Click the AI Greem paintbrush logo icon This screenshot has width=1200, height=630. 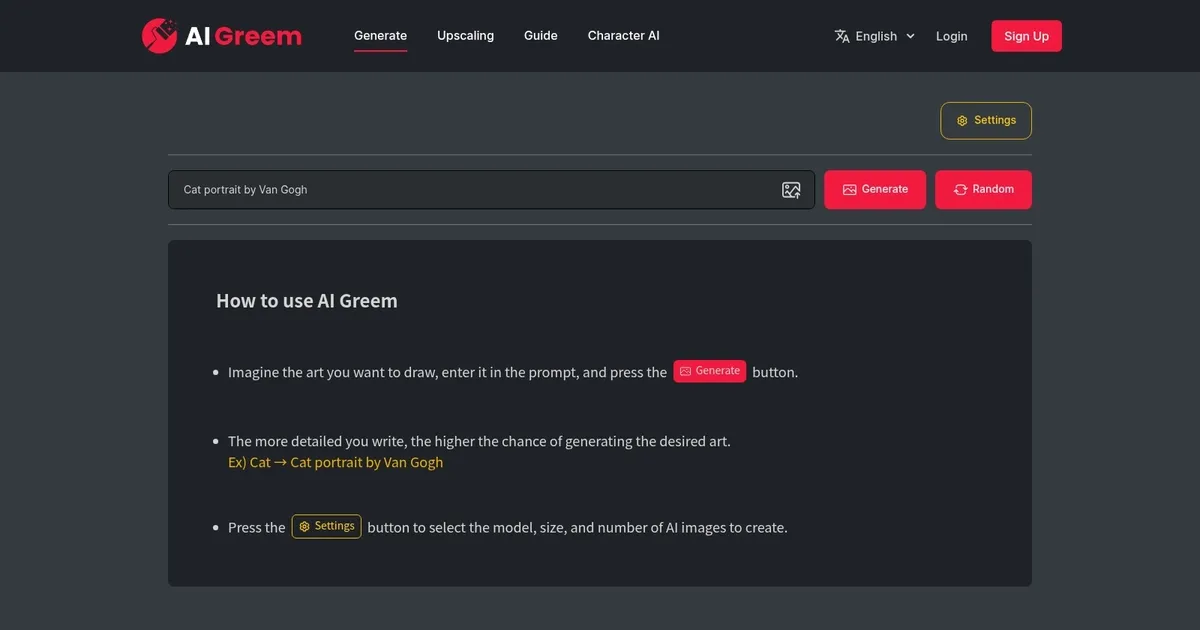click(159, 36)
